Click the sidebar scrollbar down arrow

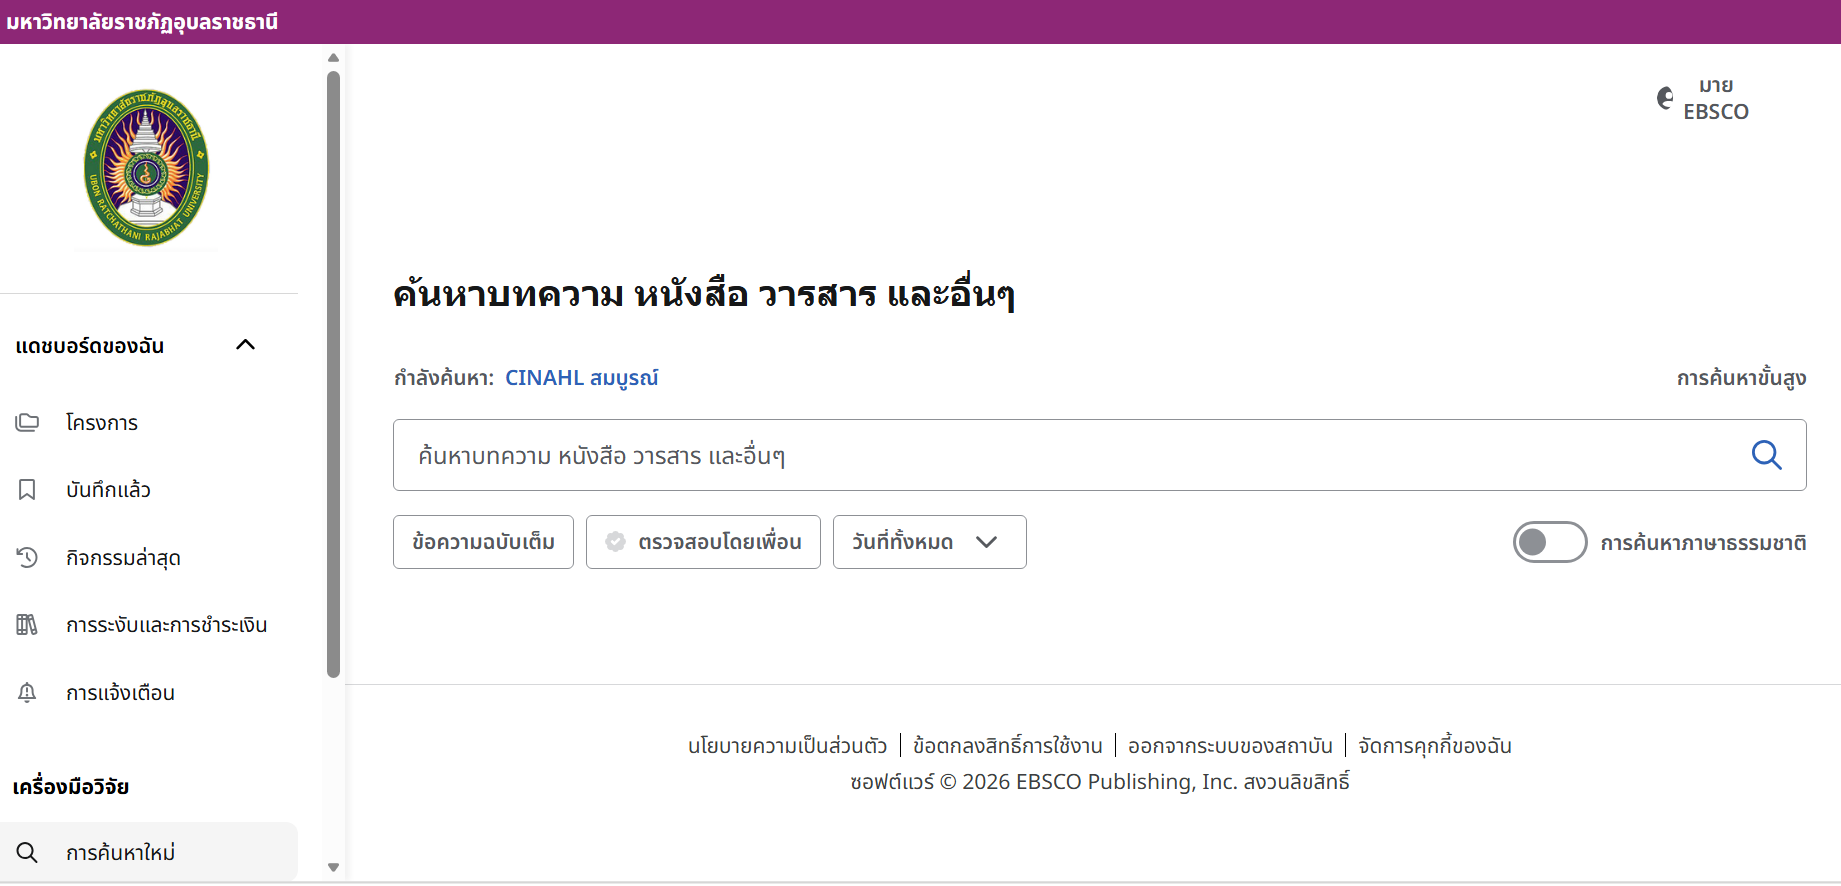point(334,867)
